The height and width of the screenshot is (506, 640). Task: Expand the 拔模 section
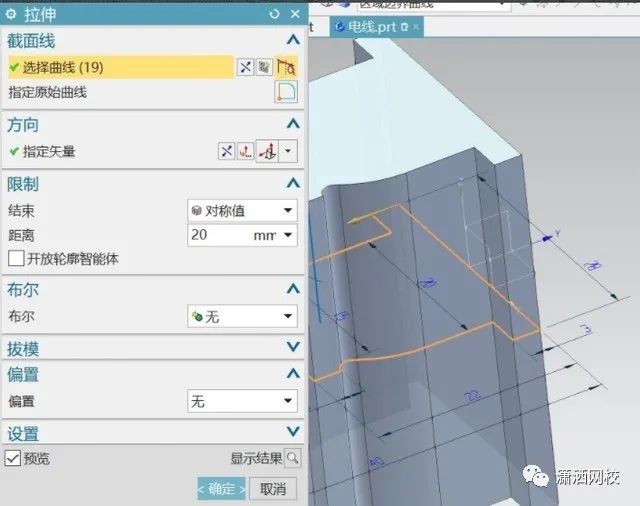[x=293, y=348]
